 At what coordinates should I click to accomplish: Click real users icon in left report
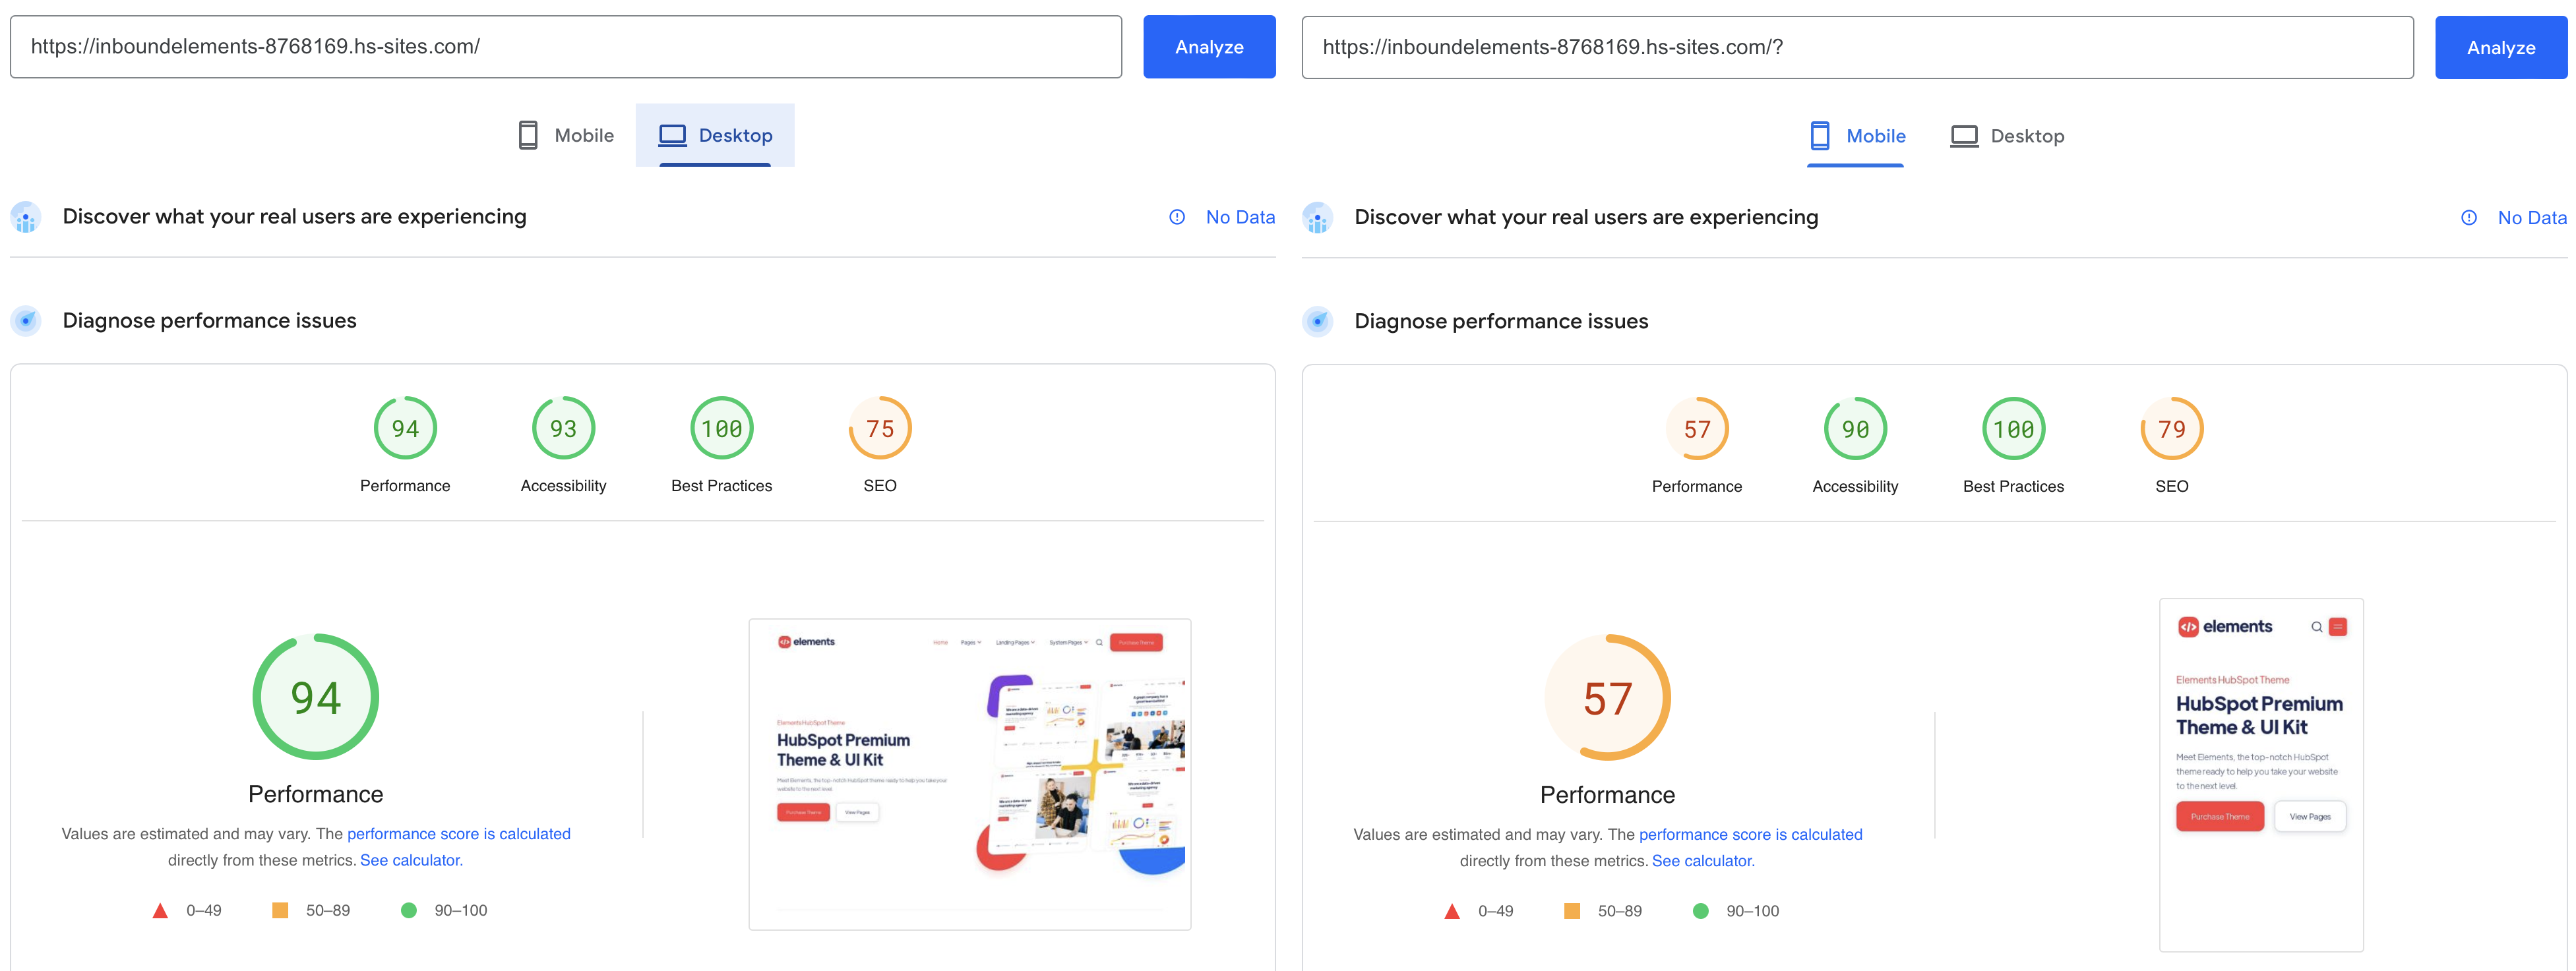click(26, 217)
